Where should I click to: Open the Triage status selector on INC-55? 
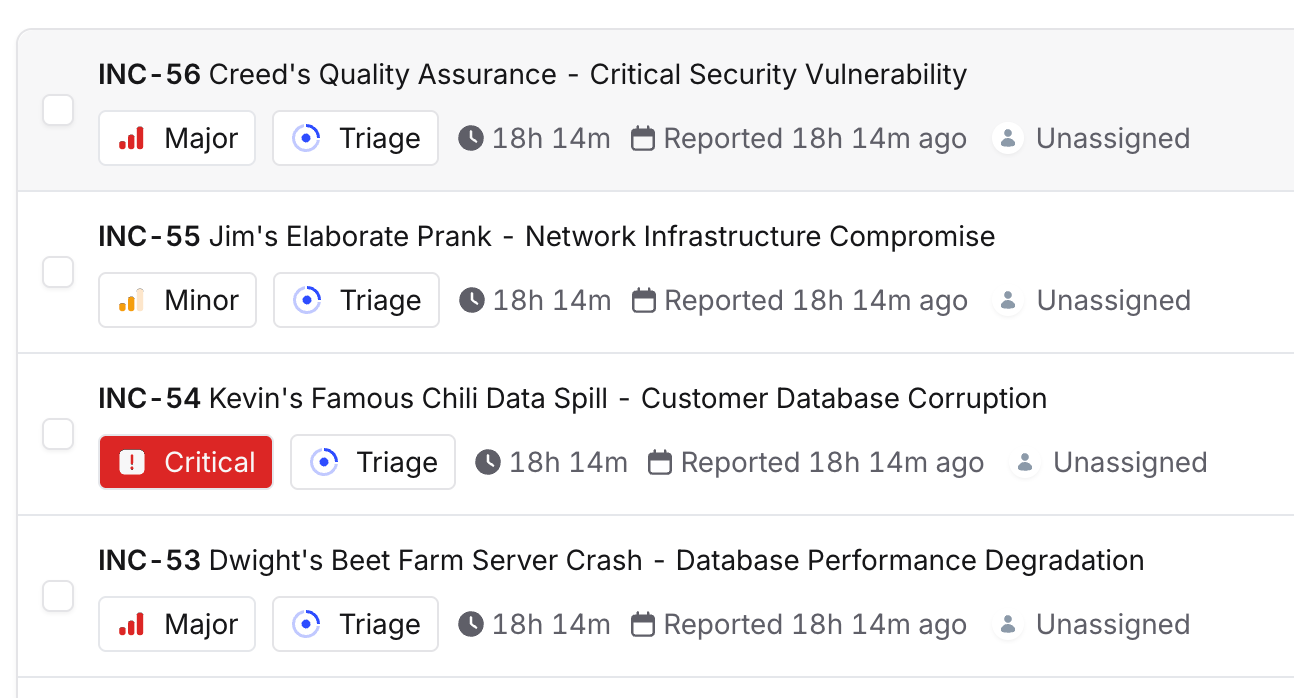point(356,300)
